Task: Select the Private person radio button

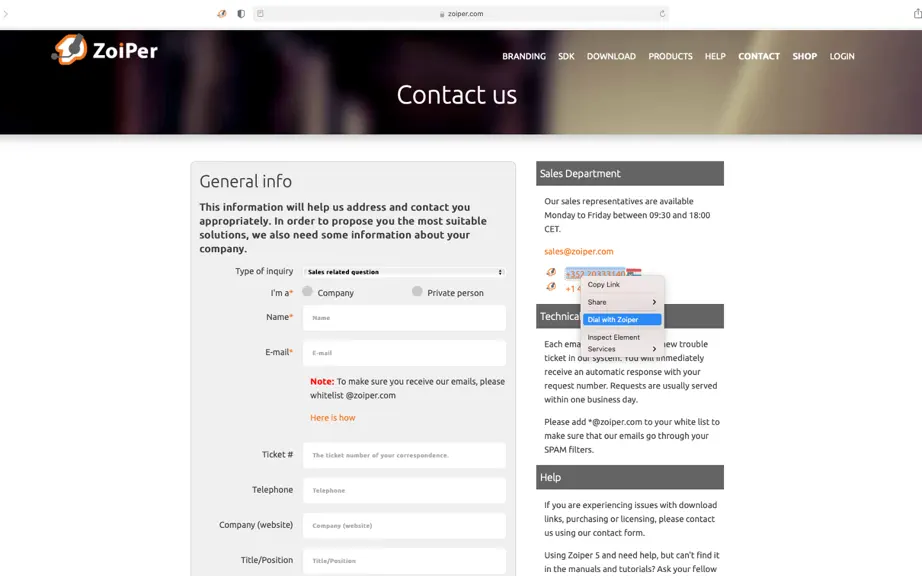Action: [x=417, y=291]
